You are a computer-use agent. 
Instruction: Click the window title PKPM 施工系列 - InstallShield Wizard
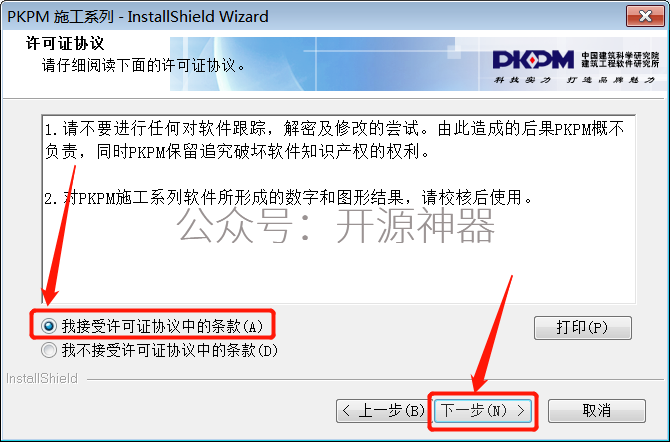pos(138,17)
